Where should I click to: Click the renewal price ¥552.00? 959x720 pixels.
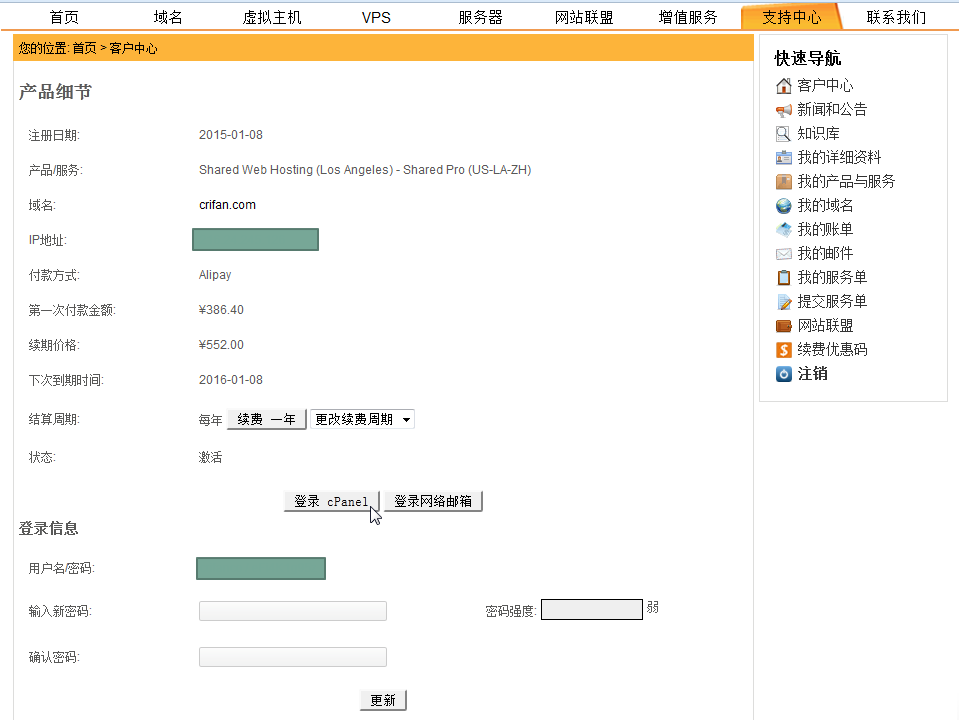[221, 345]
